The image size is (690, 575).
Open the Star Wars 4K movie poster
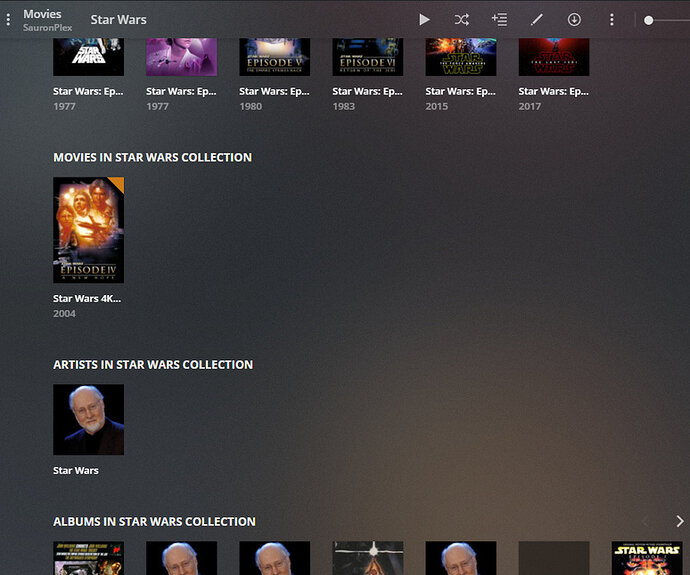pyautogui.click(x=88, y=230)
